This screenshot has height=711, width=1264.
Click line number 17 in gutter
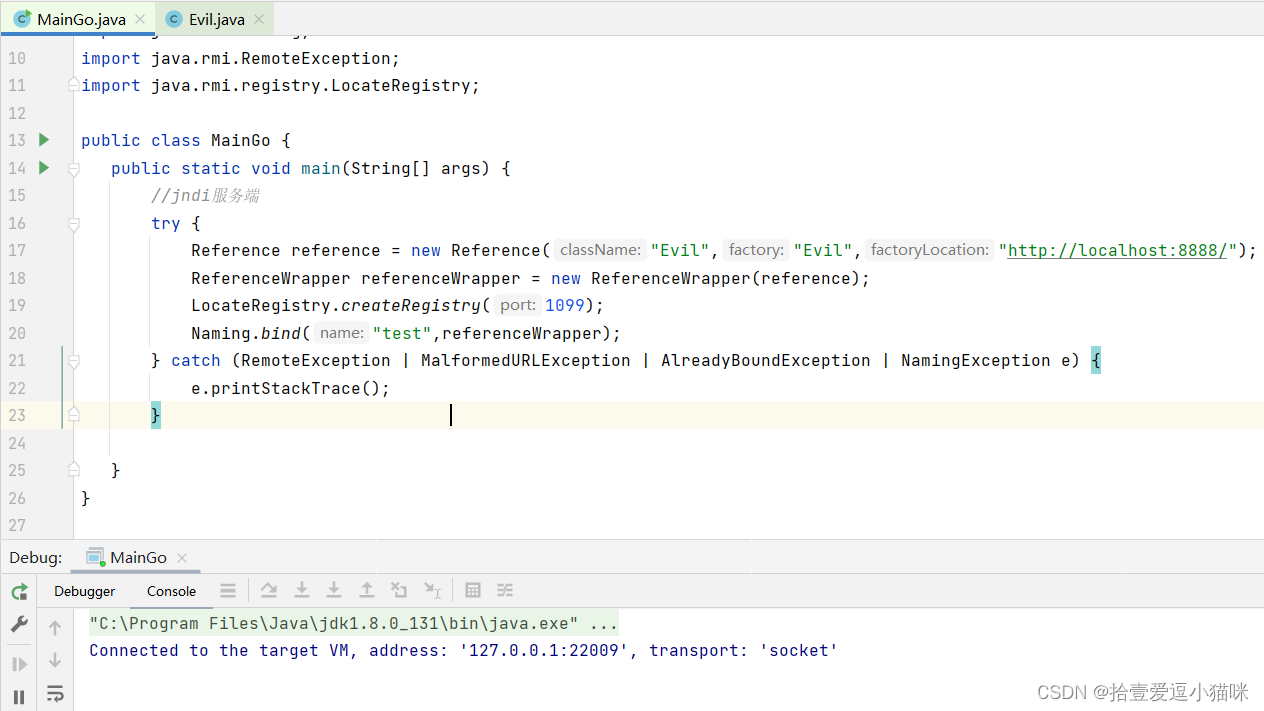pos(17,251)
